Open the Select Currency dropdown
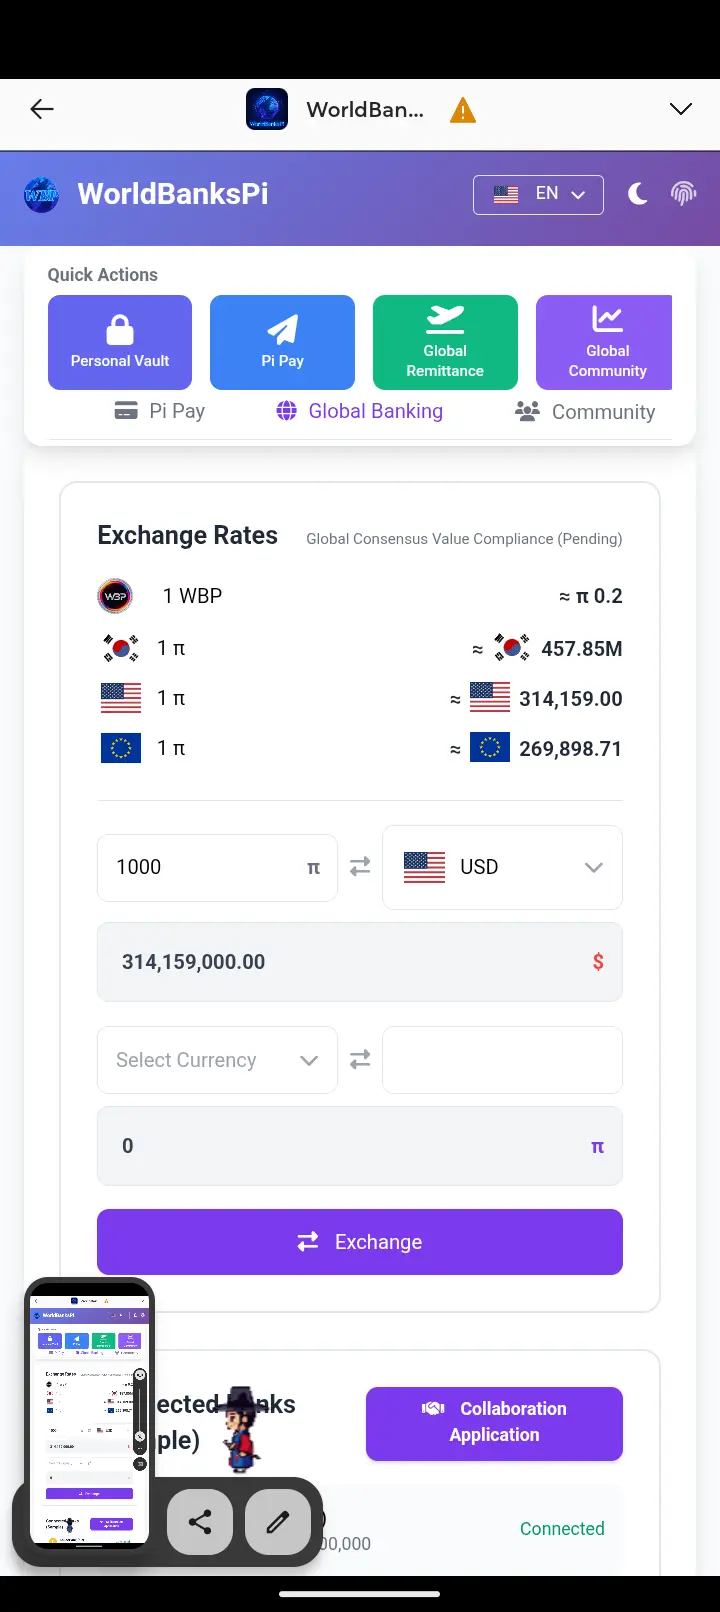The image size is (720, 1612). tap(217, 1060)
